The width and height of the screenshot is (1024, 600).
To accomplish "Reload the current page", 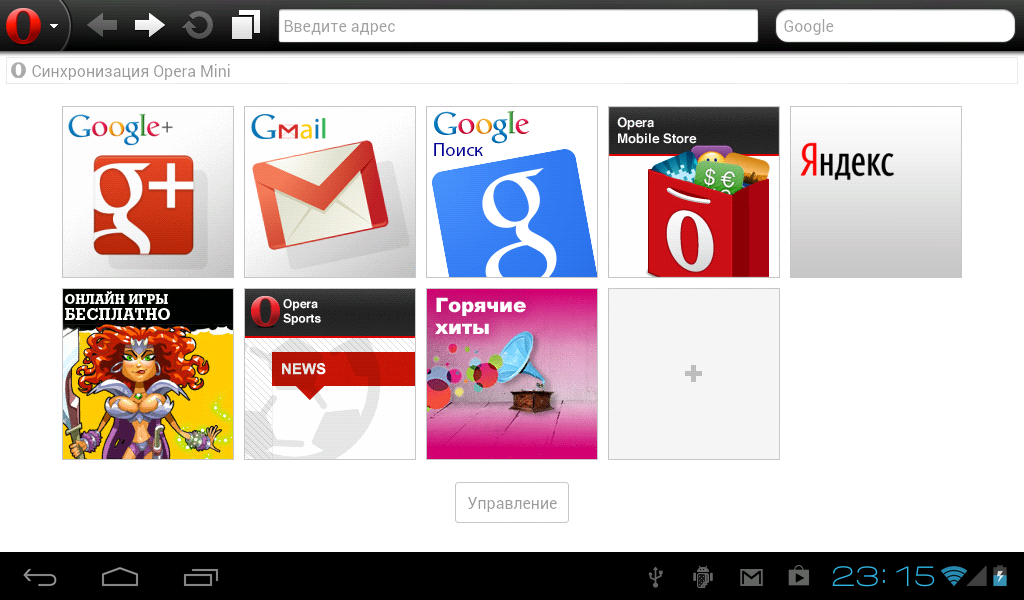I will coord(197,25).
